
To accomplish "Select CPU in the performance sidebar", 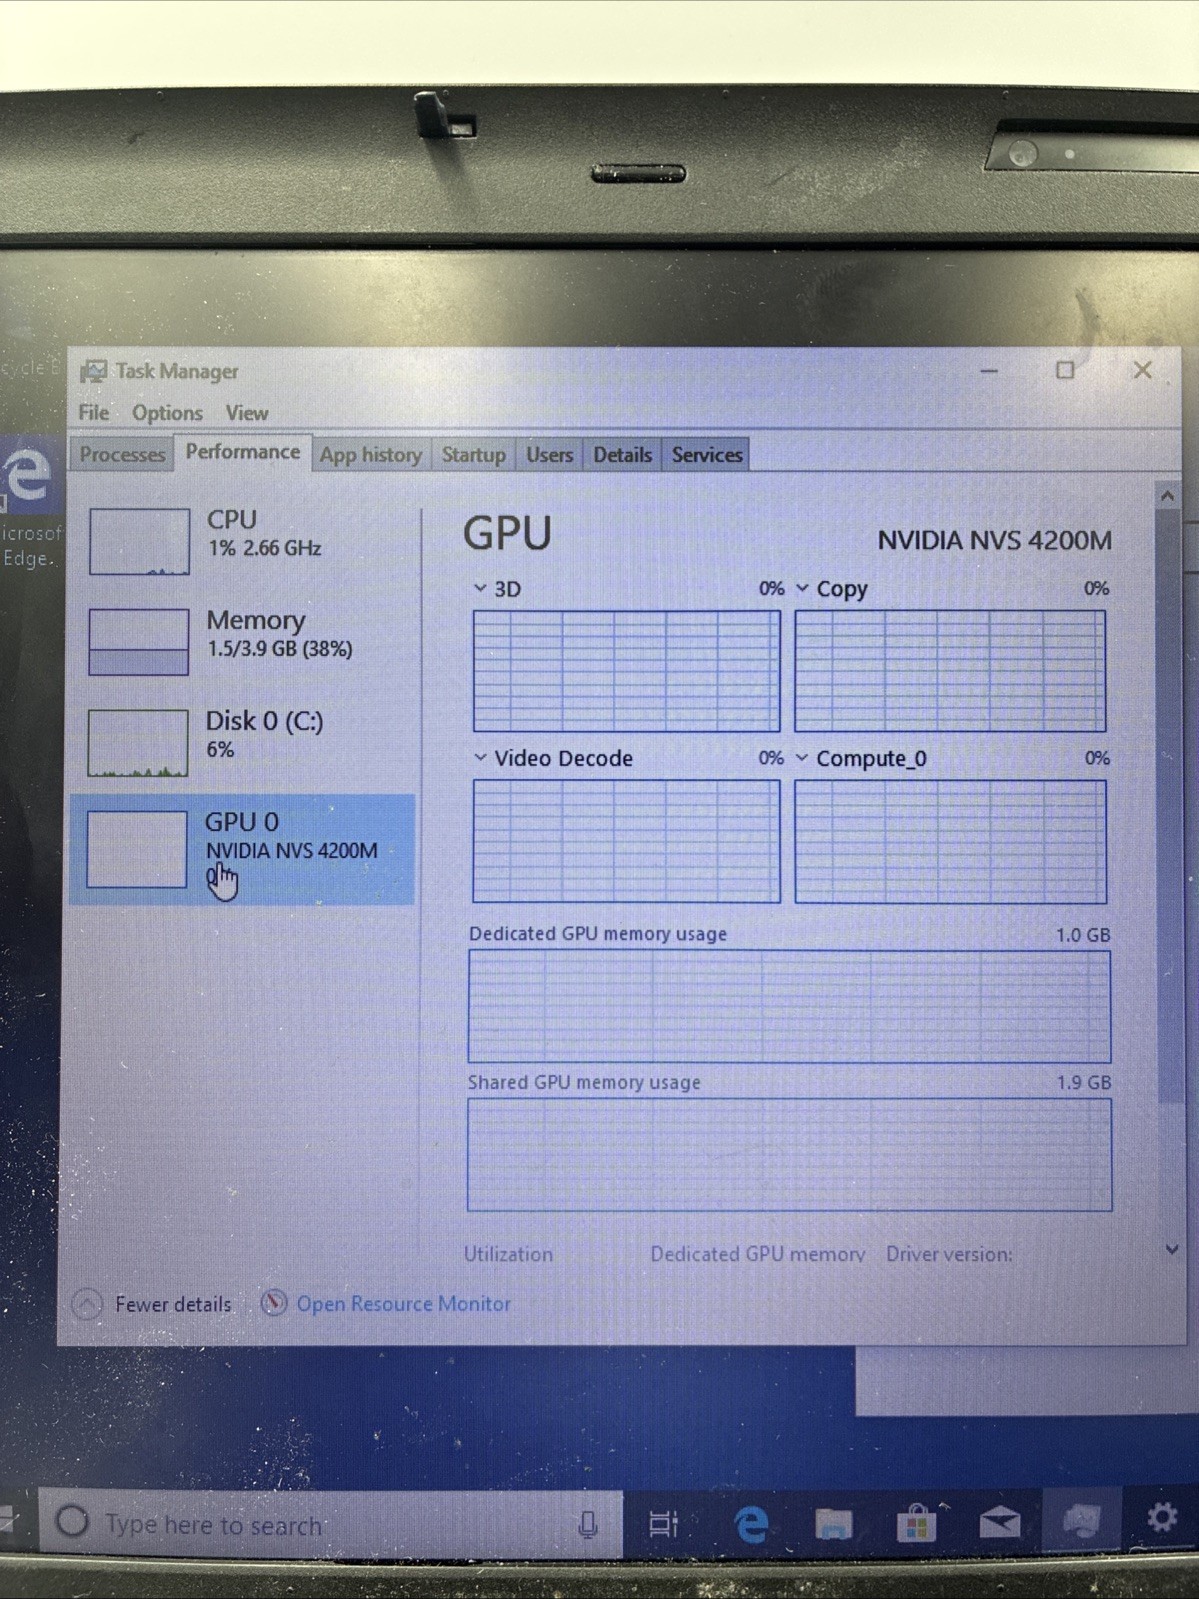I will [x=243, y=540].
